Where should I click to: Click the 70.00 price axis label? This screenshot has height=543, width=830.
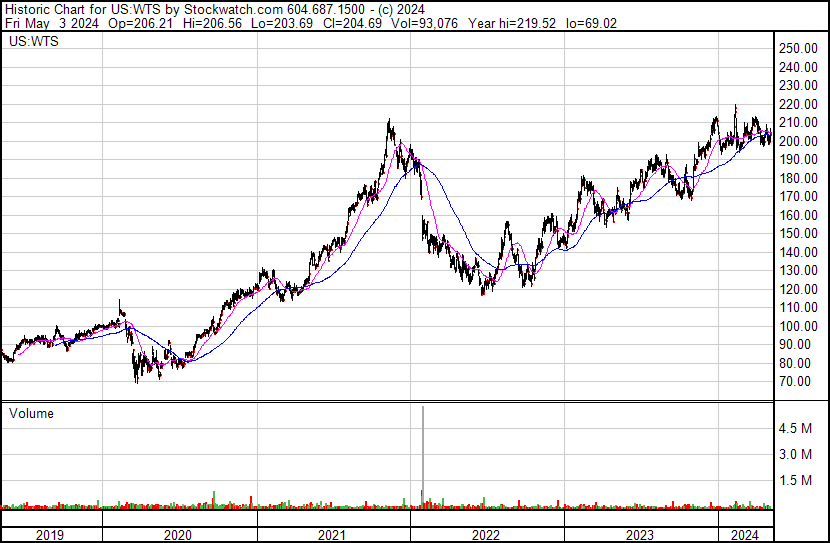tap(795, 382)
